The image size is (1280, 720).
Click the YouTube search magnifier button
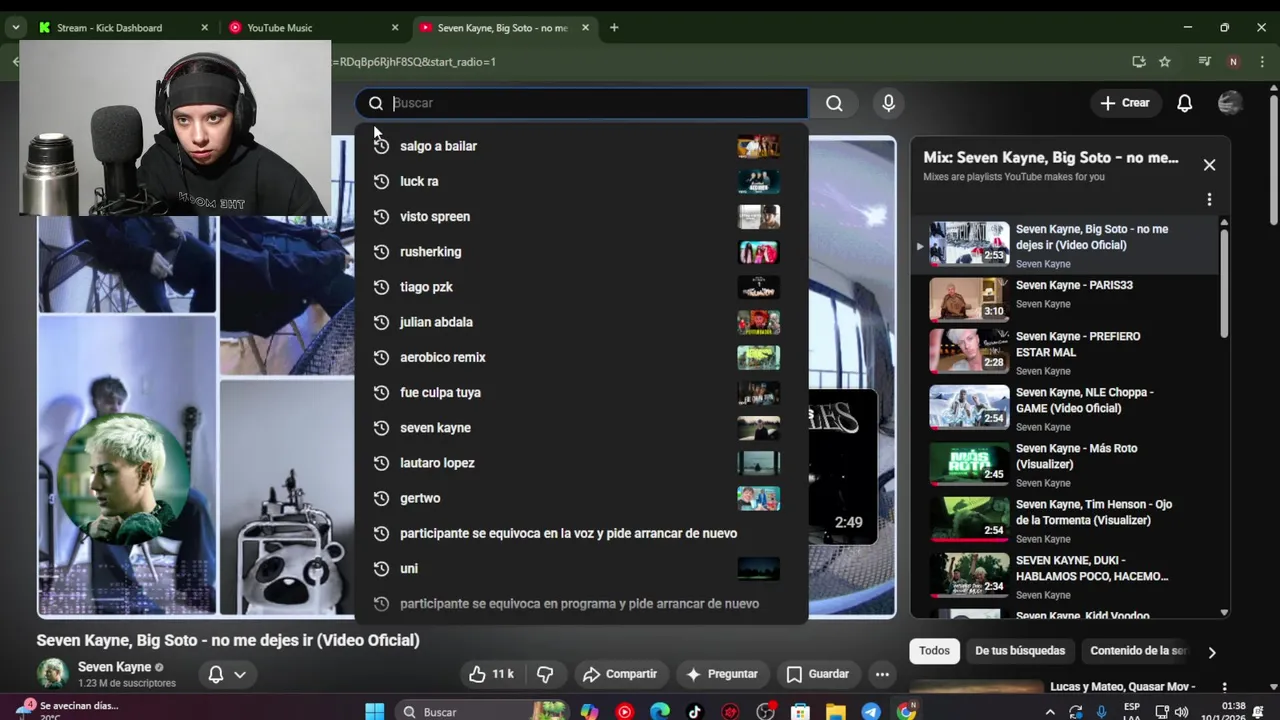click(834, 103)
